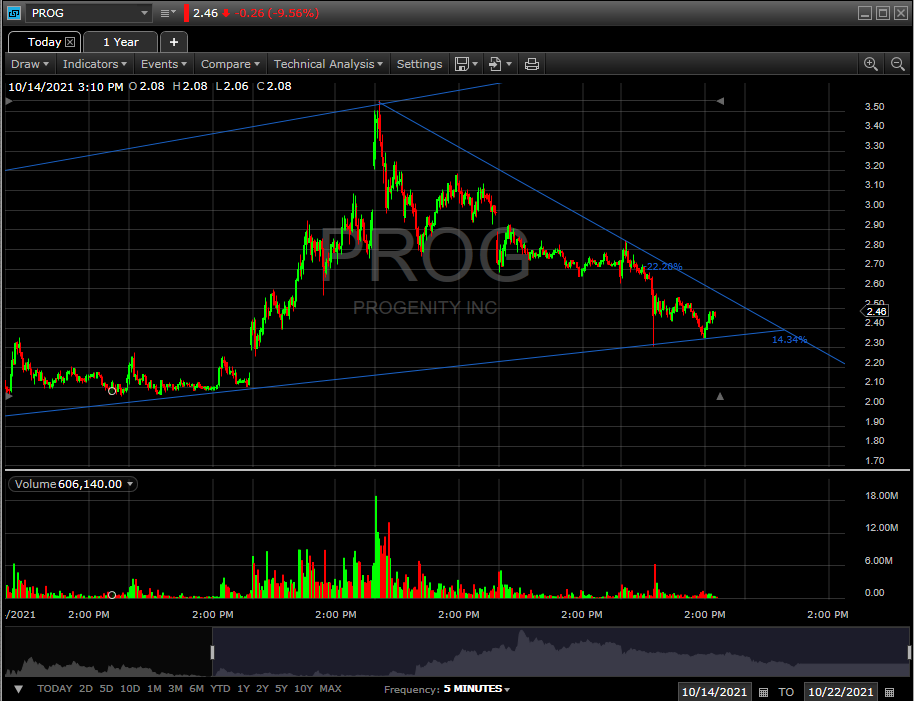Collapse the bottom bar with down triangle
This screenshot has height=701, width=914.
click(18, 689)
